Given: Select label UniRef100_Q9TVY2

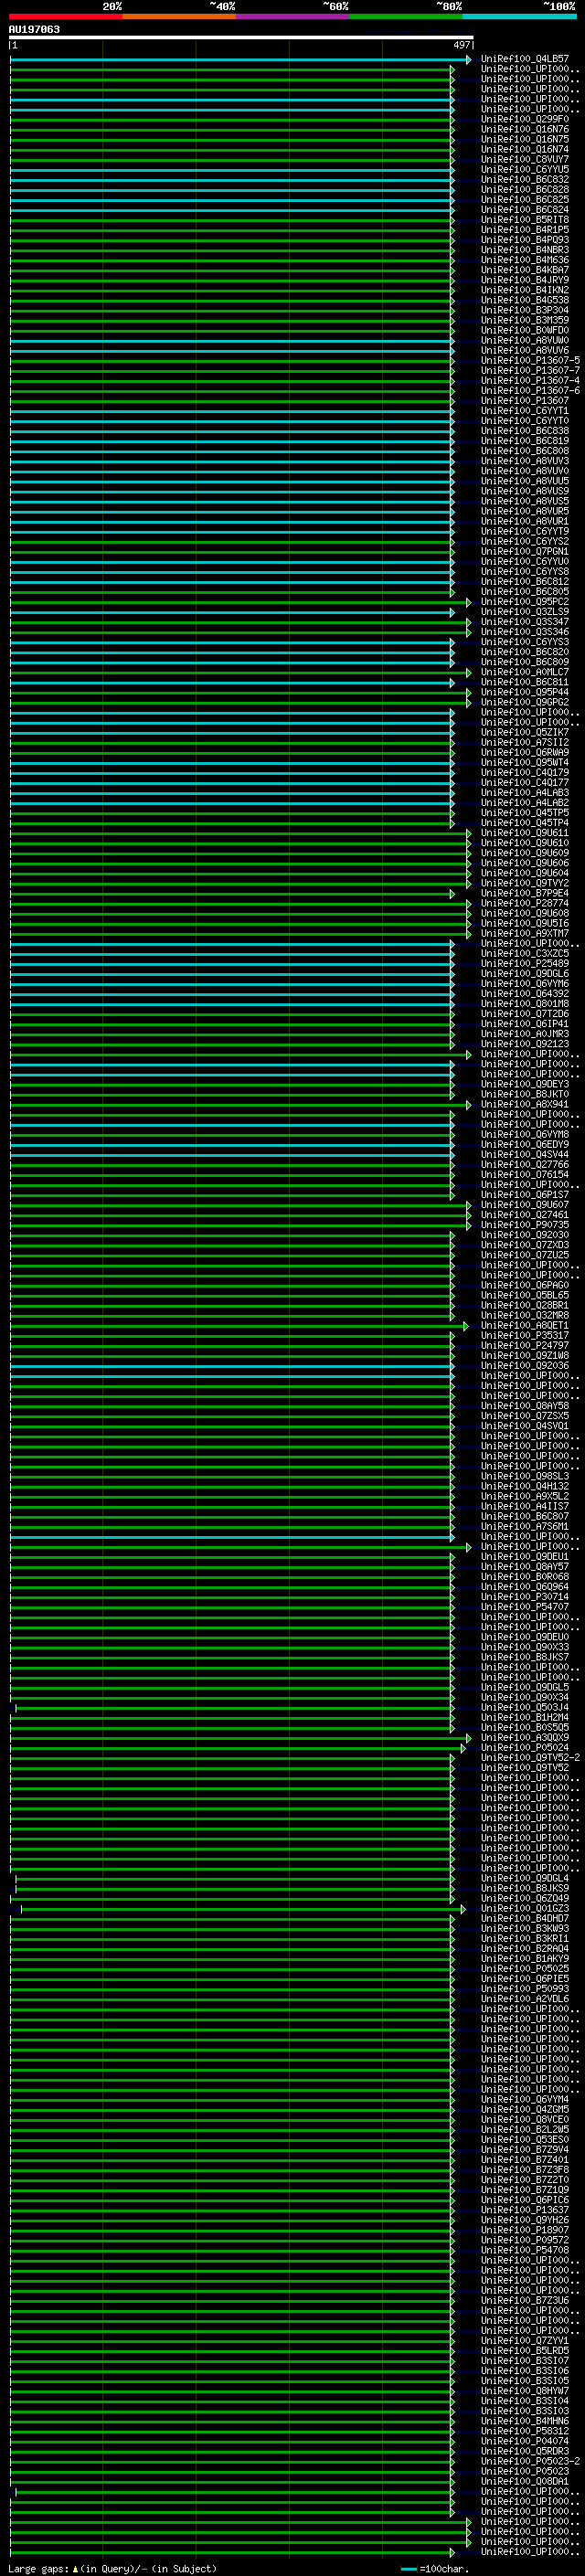Looking at the screenshot, I should 525,883.
